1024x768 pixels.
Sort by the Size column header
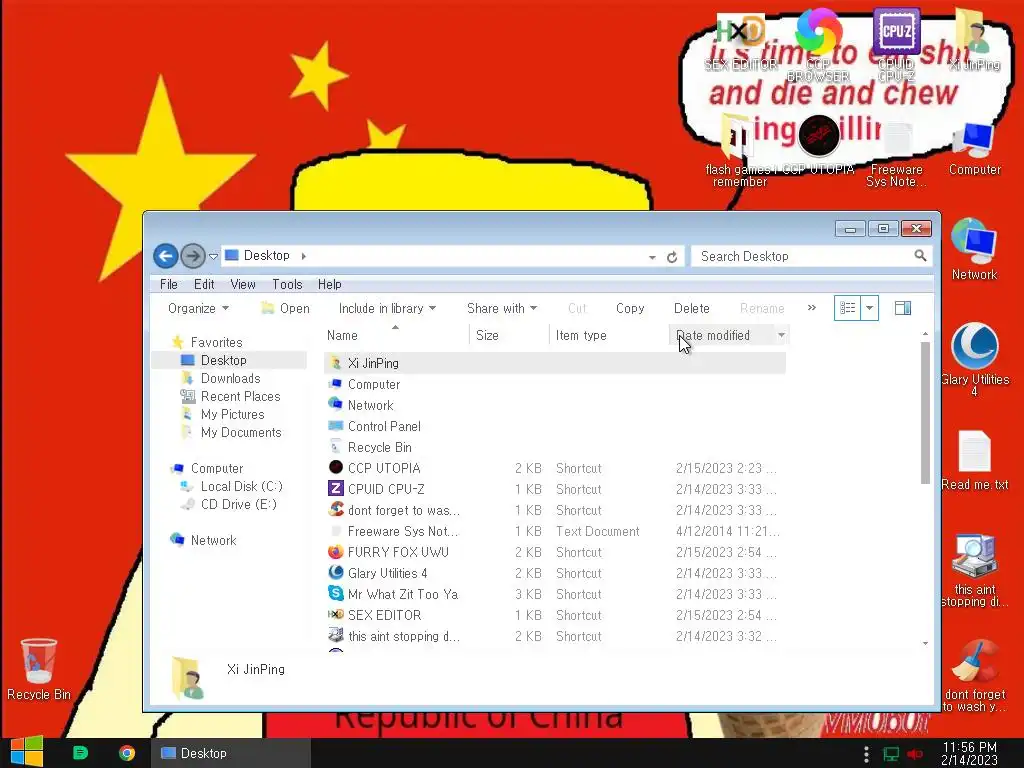point(509,336)
